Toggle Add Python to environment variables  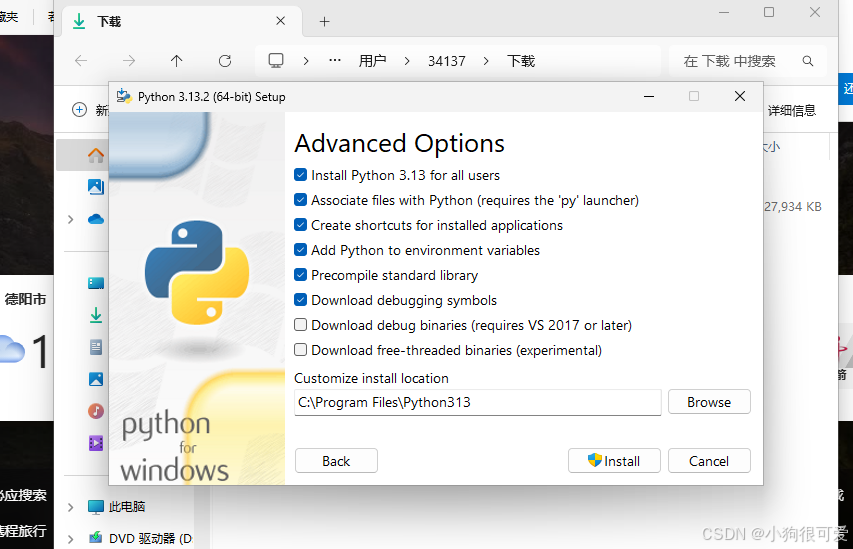[300, 250]
